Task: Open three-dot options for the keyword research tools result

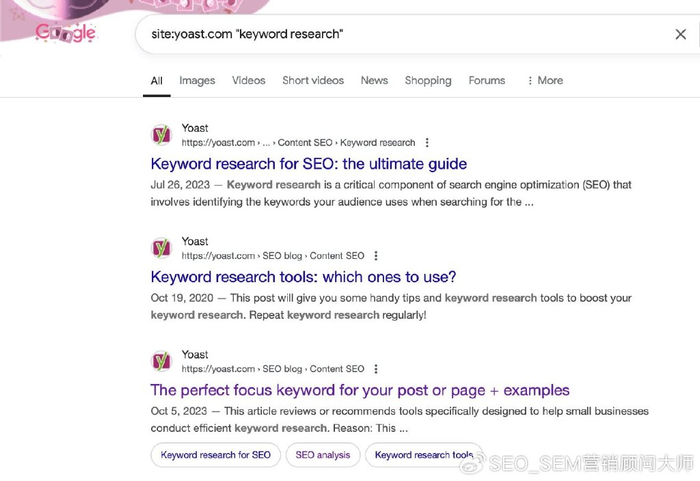Action: (x=376, y=255)
